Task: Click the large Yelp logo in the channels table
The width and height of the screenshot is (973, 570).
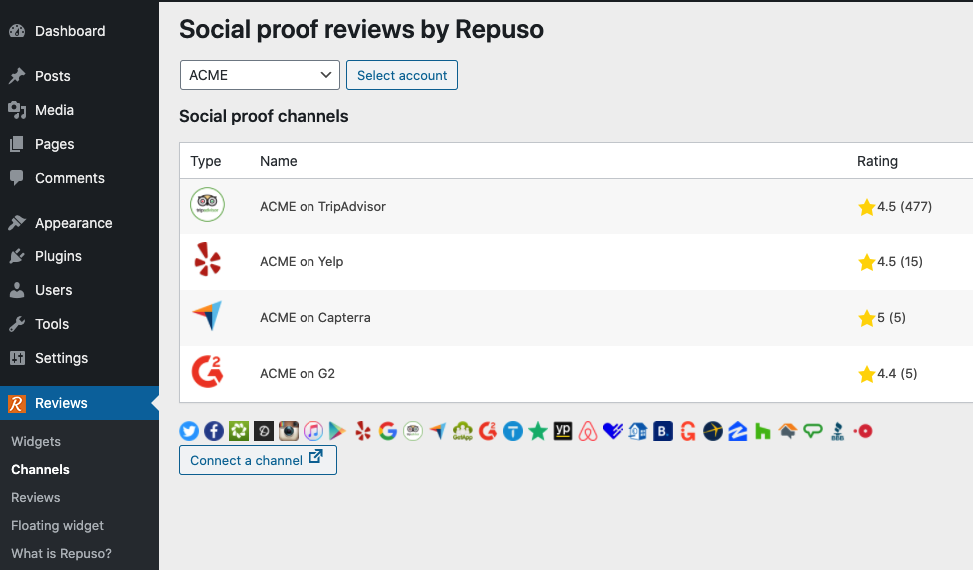Action: pyautogui.click(x=207, y=260)
